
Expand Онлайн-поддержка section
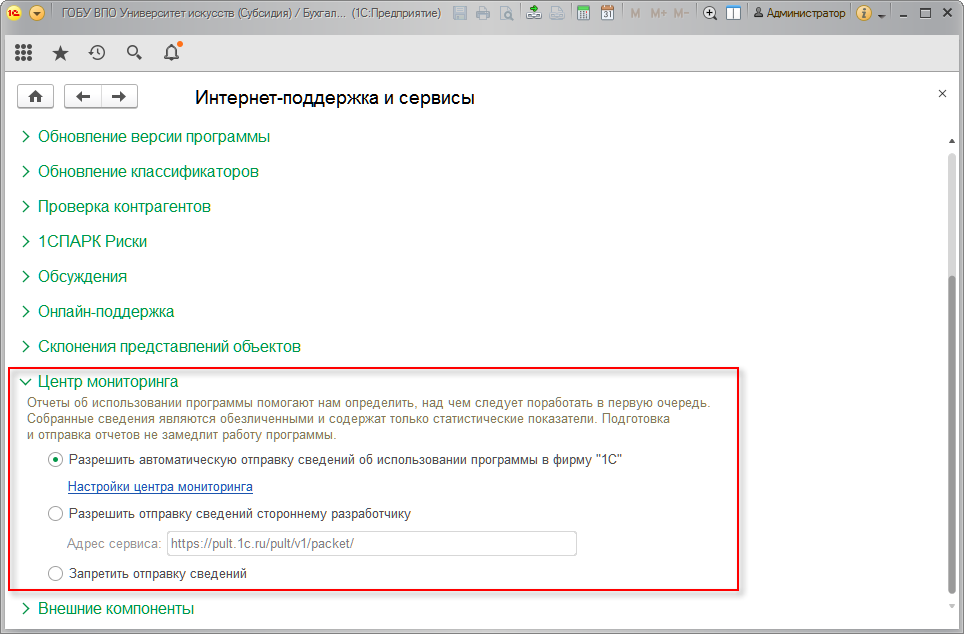[106, 312]
